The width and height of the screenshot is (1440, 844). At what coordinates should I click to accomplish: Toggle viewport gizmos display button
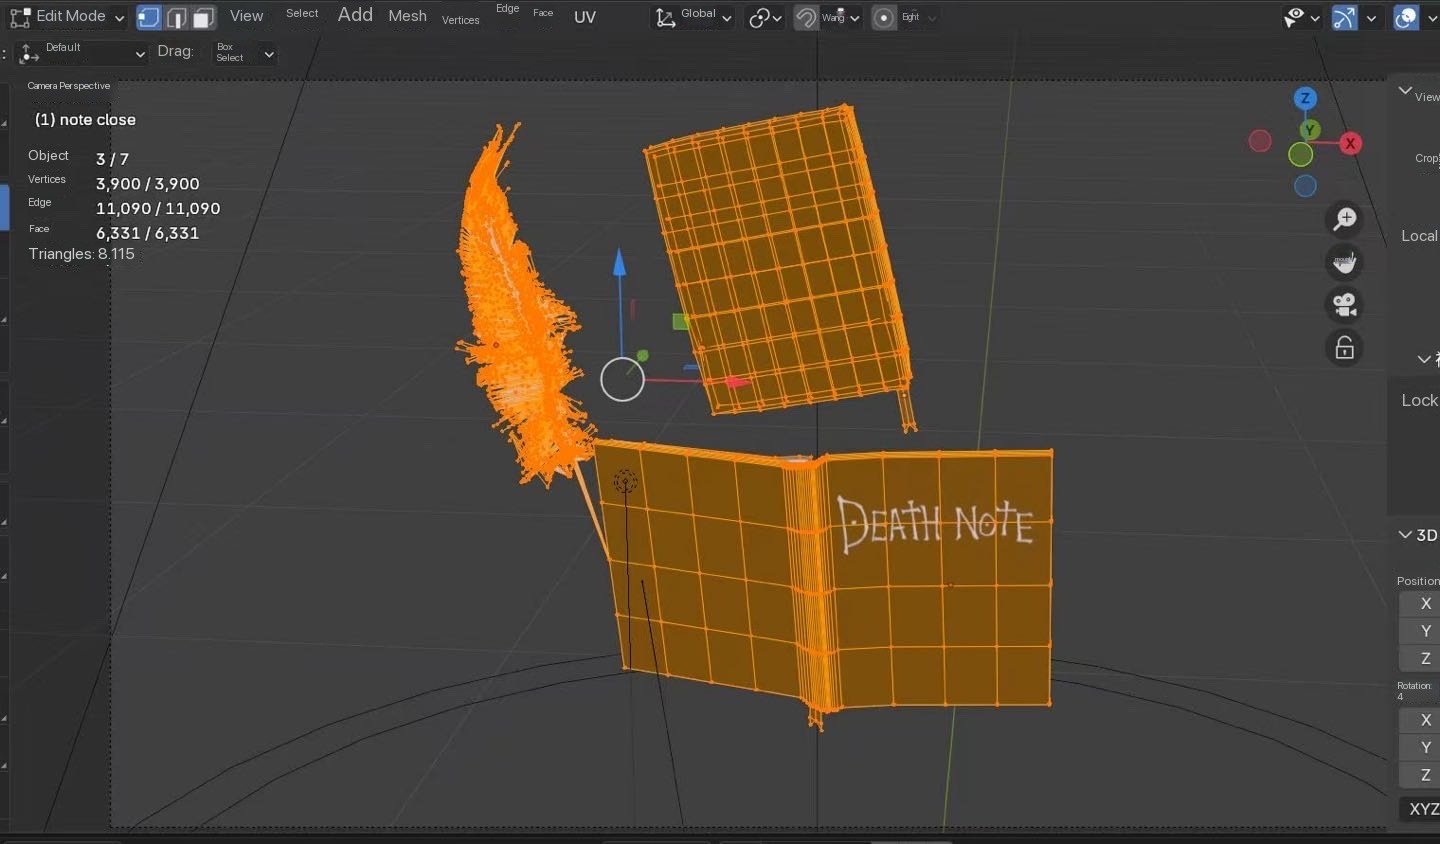click(1344, 17)
